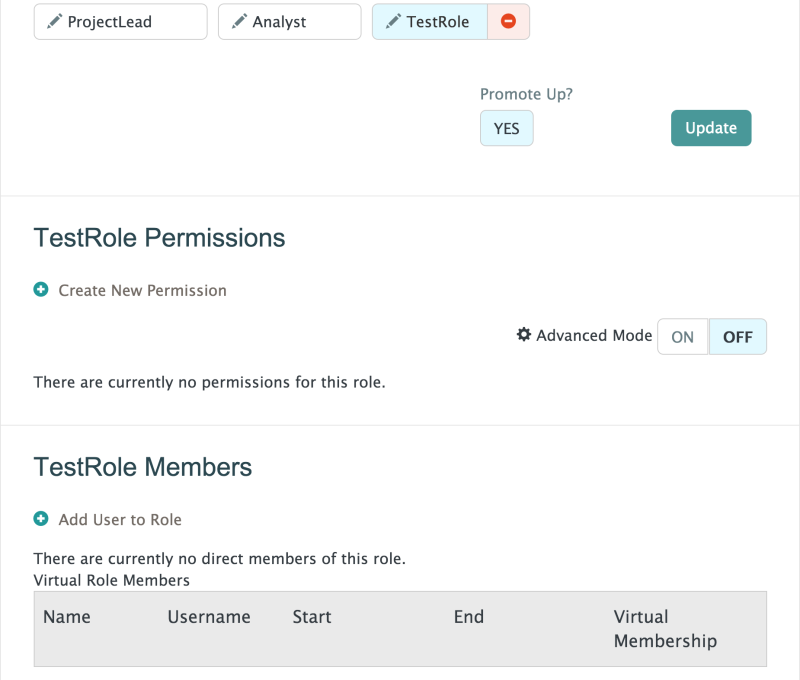This screenshot has width=800, height=680.
Task: Select the Analyst role tab
Action: click(289, 22)
